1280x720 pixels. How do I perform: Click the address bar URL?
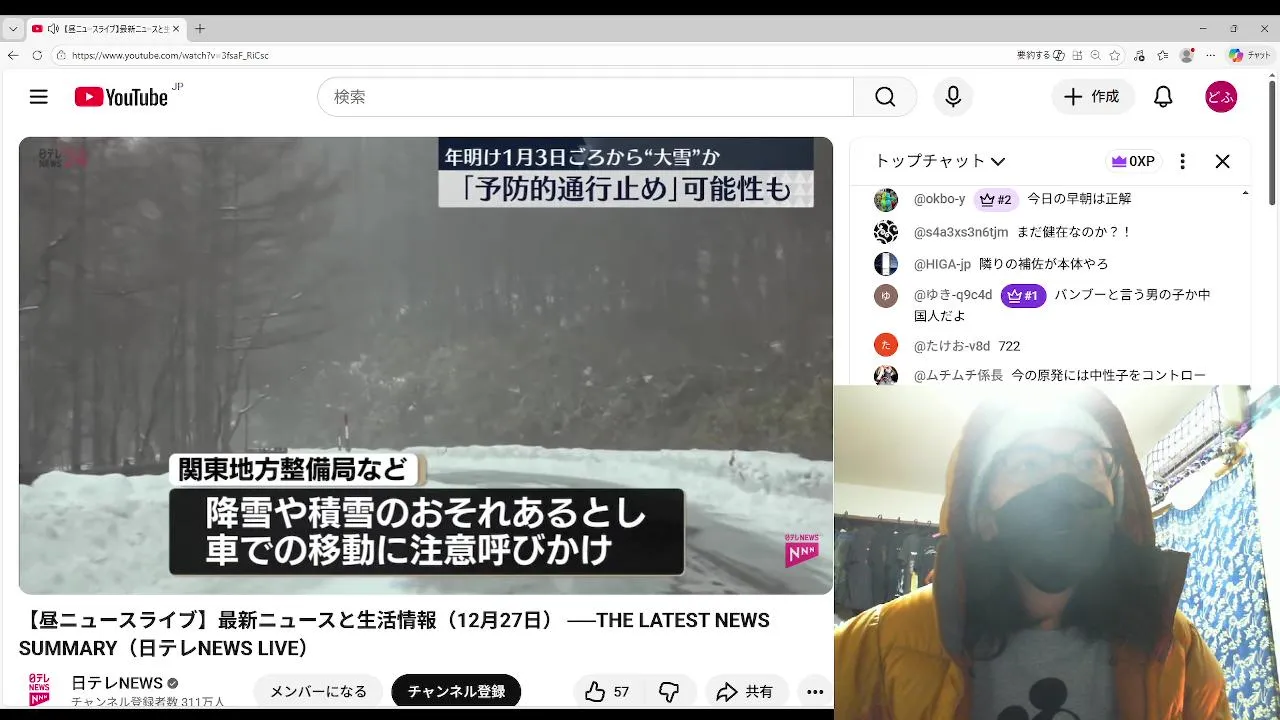[x=170, y=56]
